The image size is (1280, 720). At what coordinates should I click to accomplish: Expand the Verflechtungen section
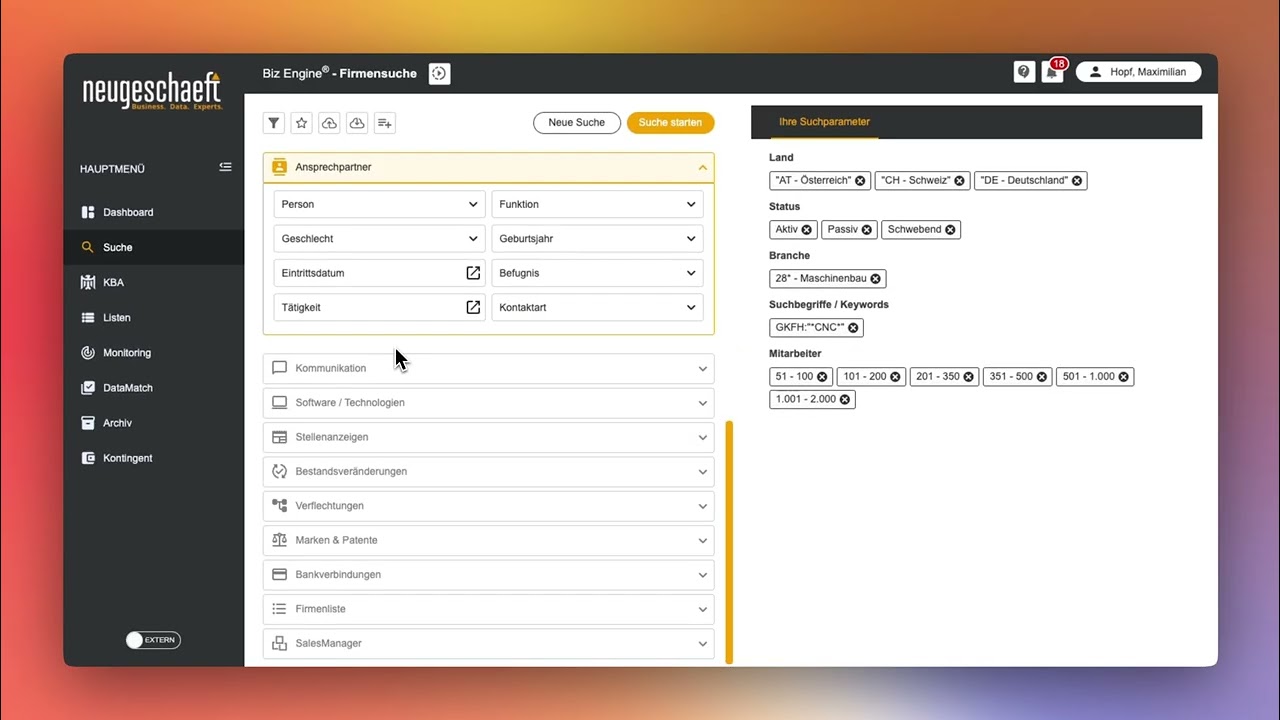[488, 506]
